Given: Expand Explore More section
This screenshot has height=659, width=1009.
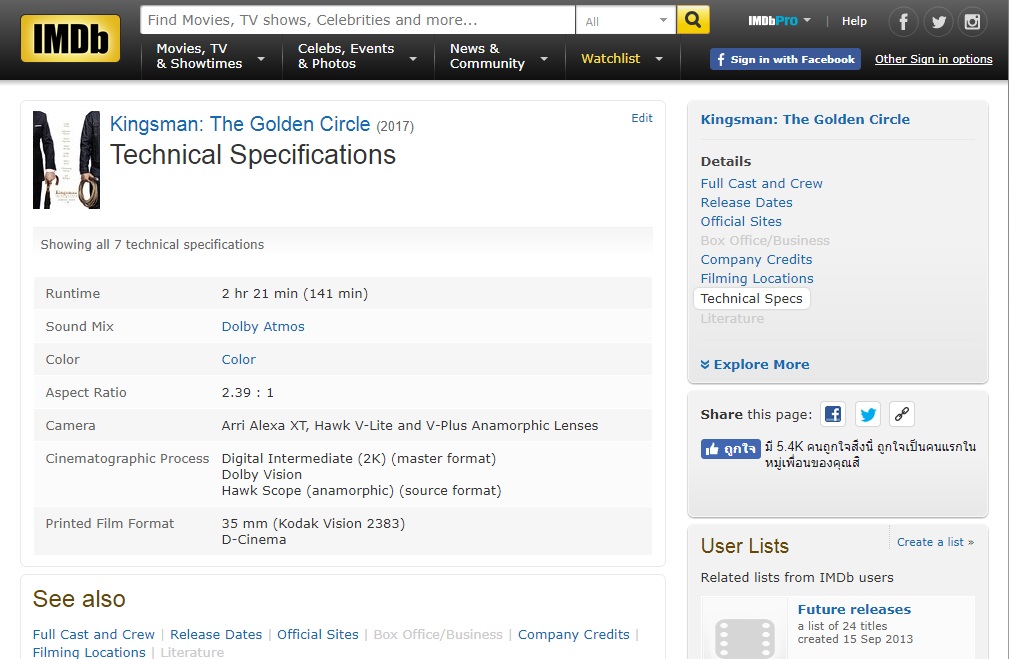Looking at the screenshot, I should [x=755, y=364].
